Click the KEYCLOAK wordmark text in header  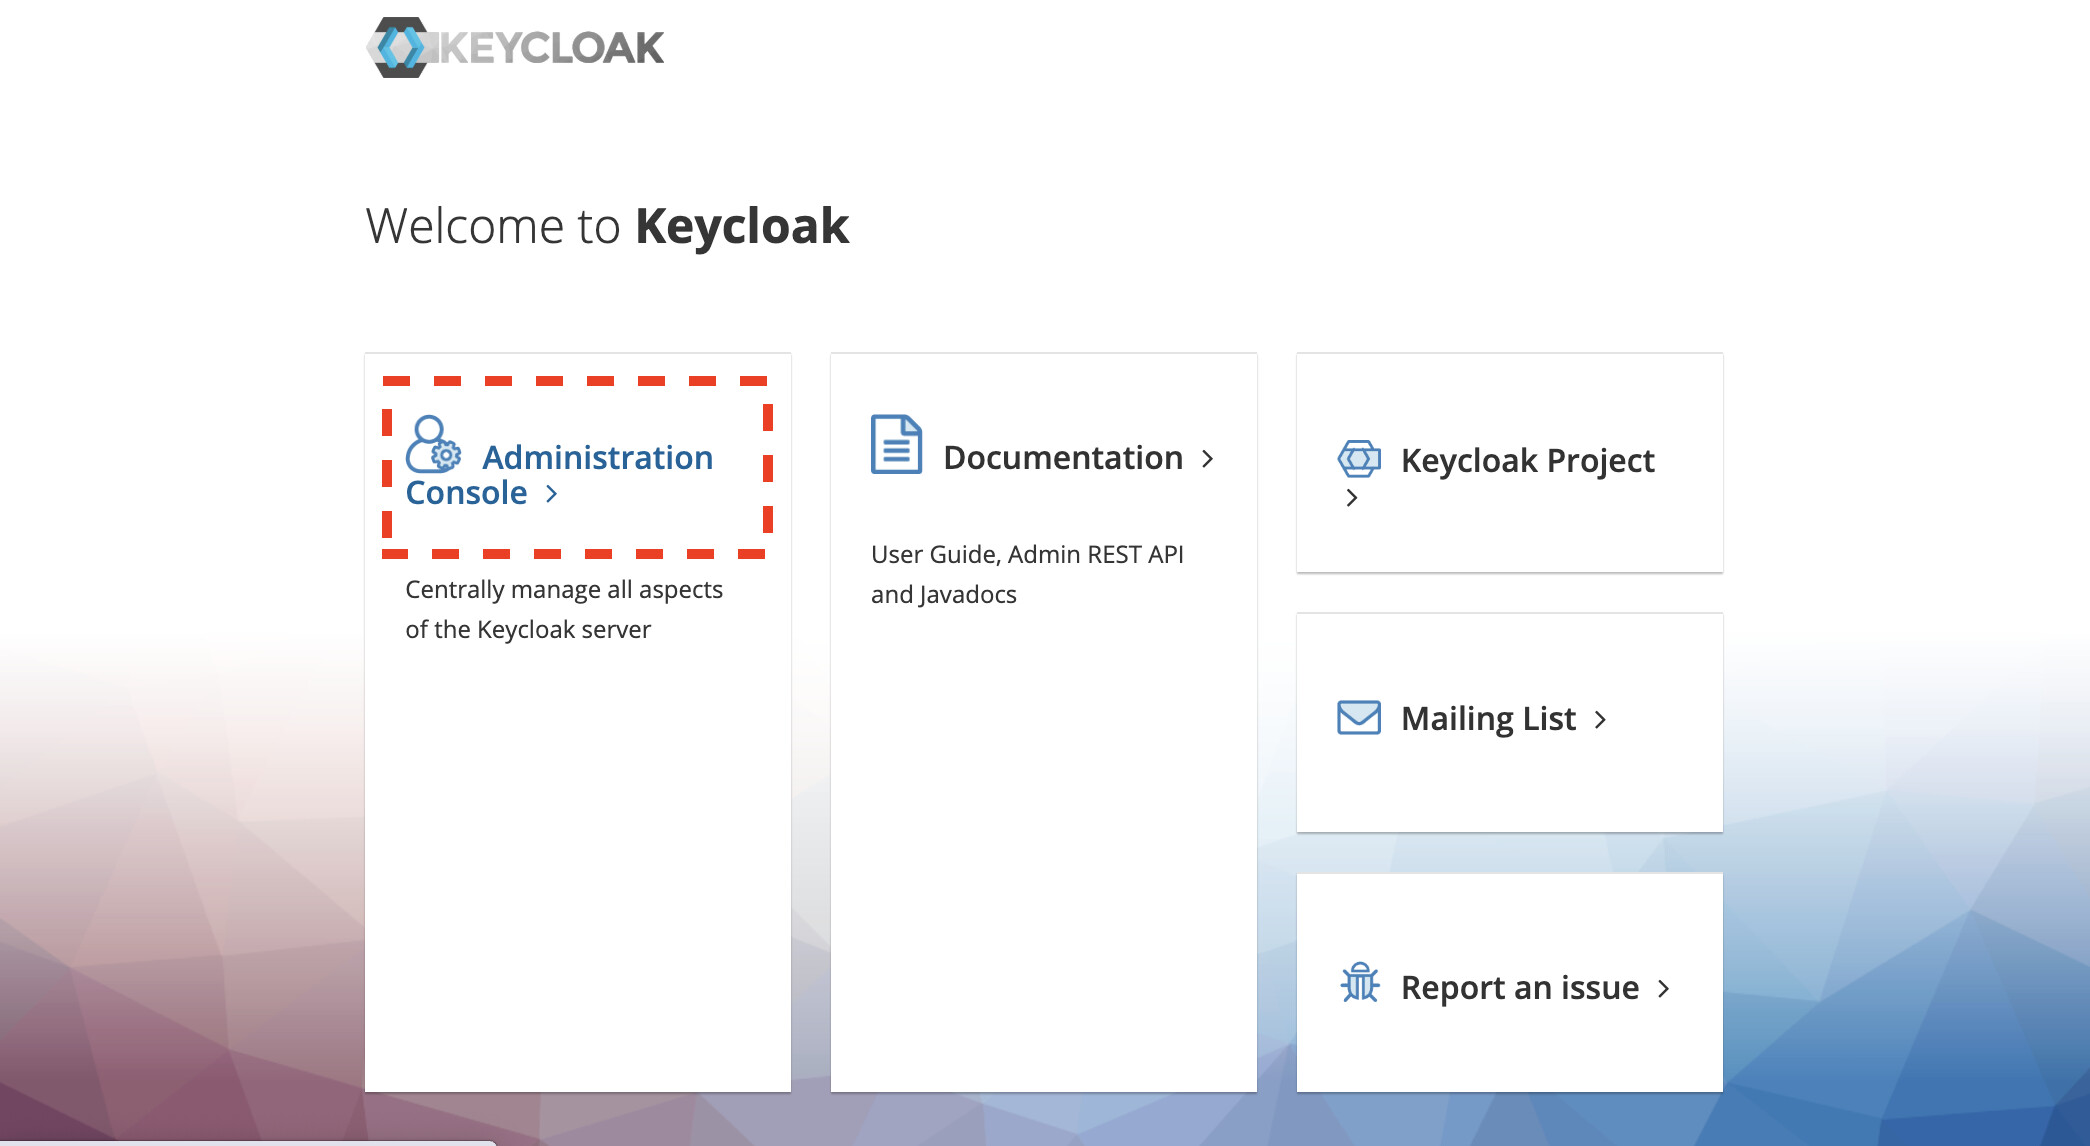click(x=552, y=48)
